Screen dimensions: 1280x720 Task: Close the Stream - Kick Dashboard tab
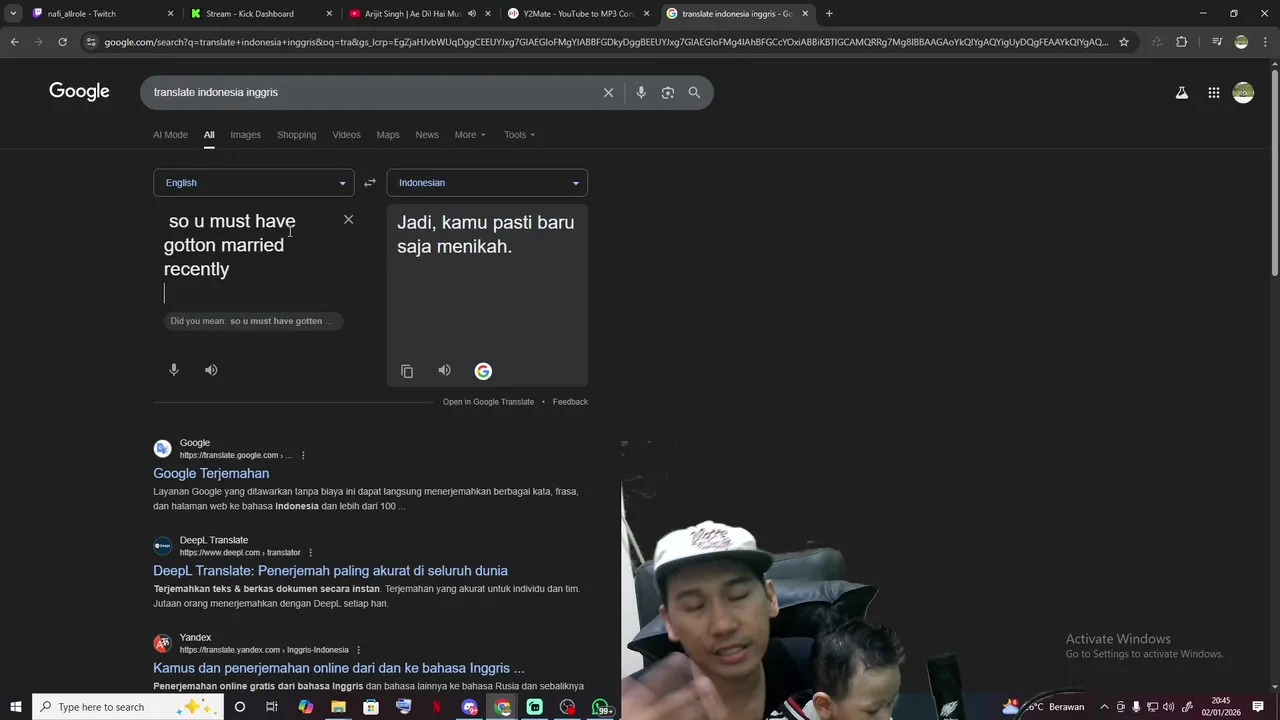click(329, 14)
